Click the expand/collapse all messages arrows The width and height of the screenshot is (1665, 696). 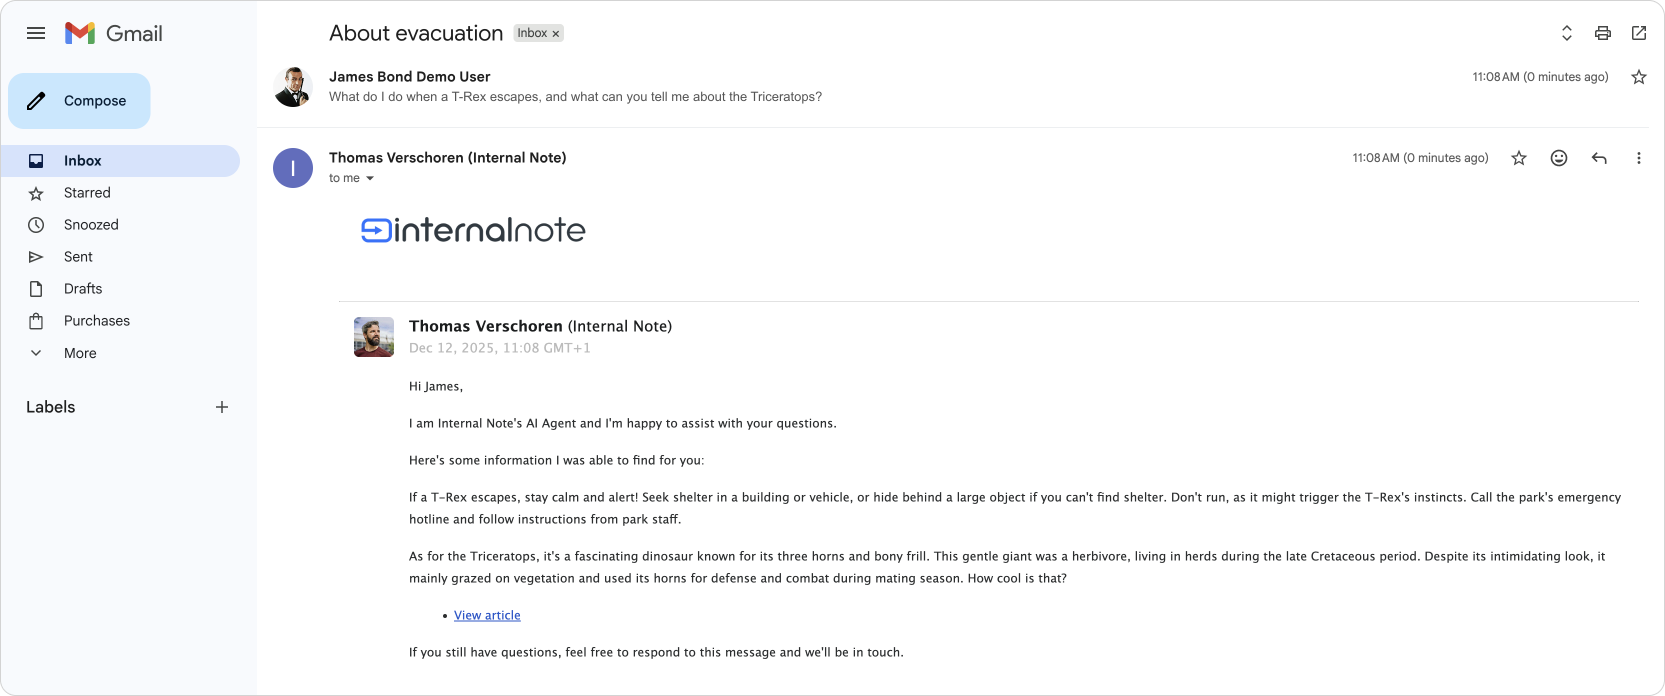click(x=1567, y=33)
